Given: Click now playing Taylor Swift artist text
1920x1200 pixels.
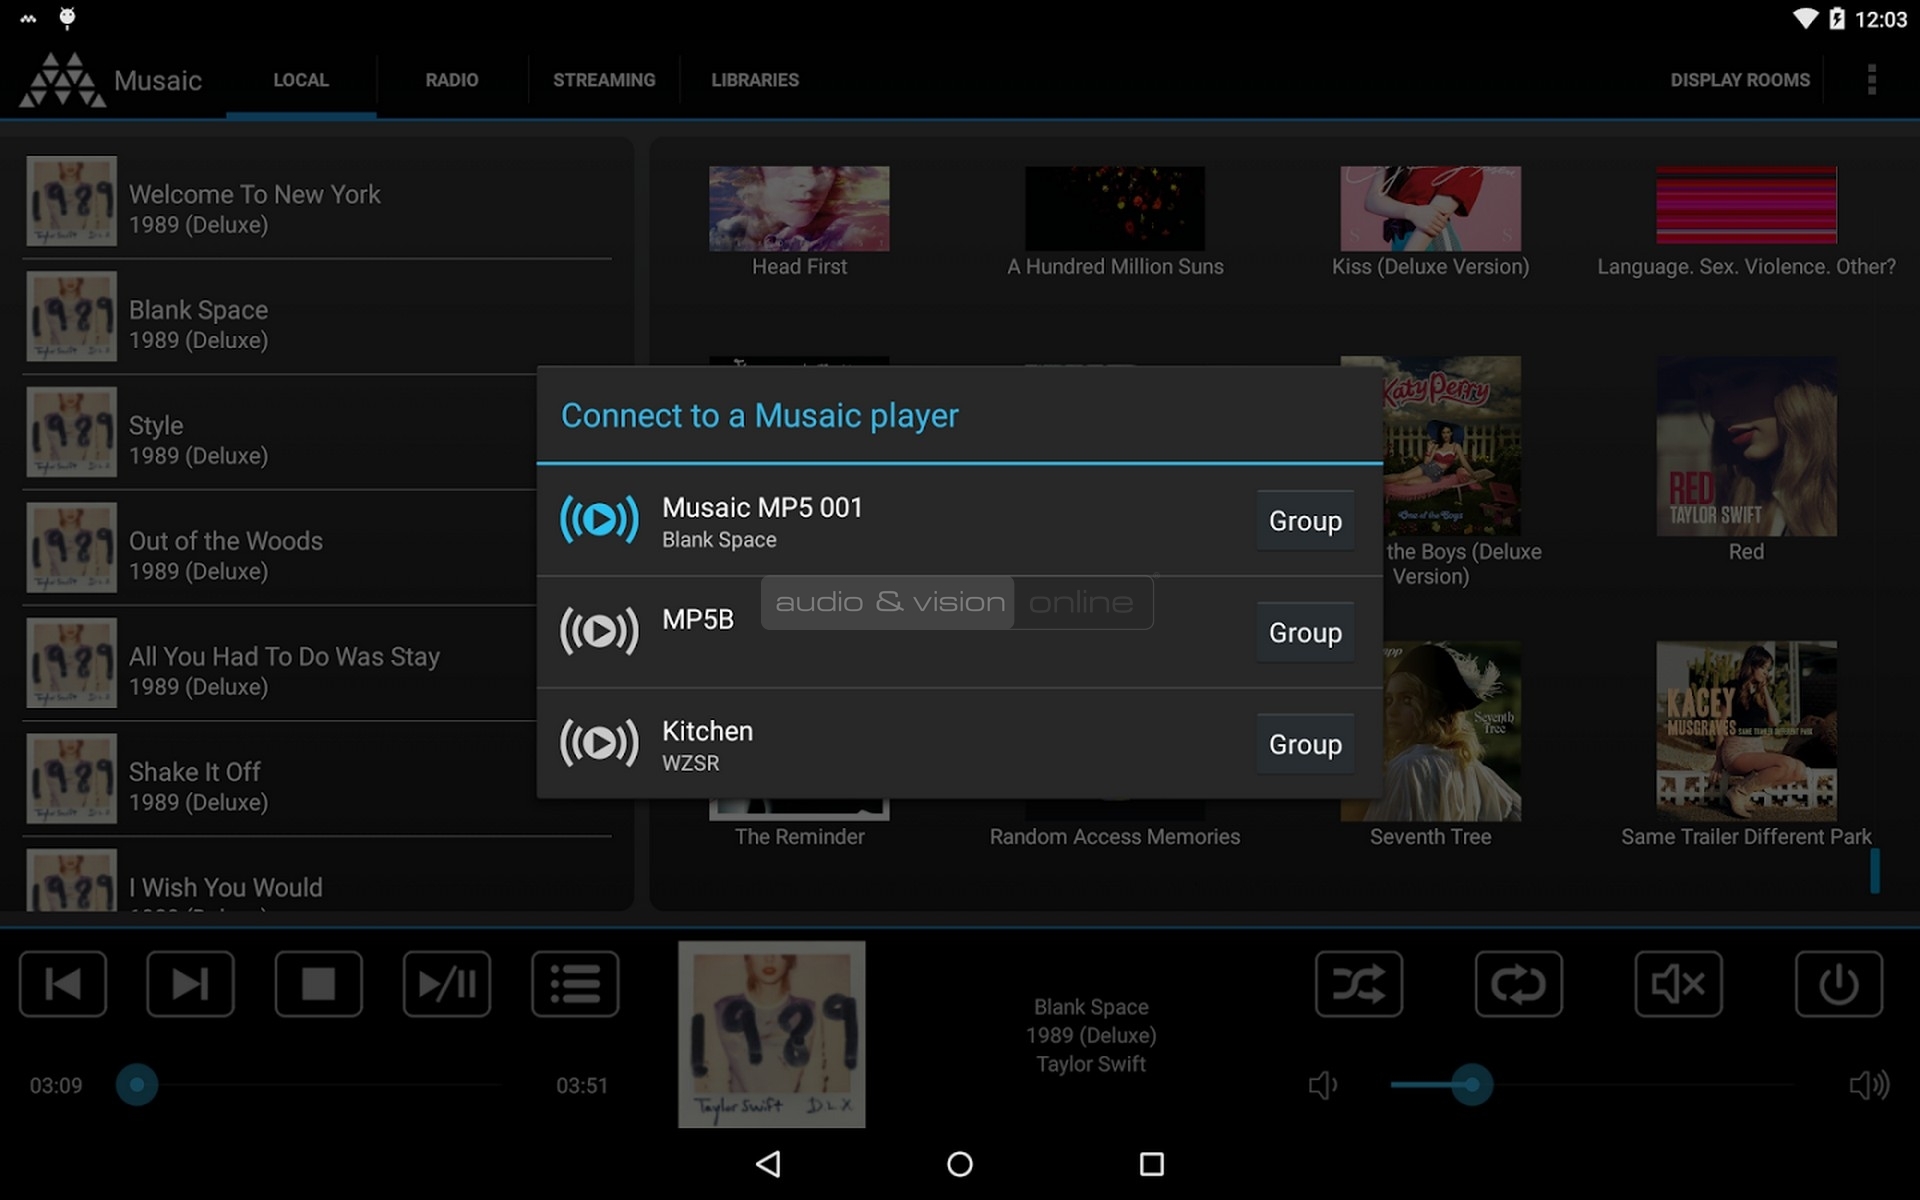Looking at the screenshot, I should [x=1091, y=1064].
